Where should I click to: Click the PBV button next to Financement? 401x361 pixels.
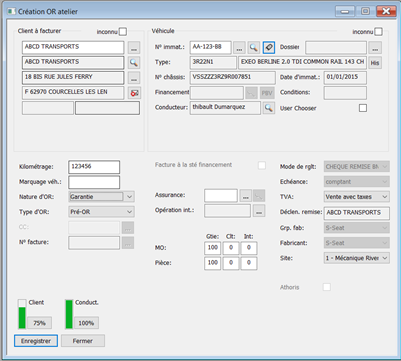pyautogui.click(x=267, y=93)
